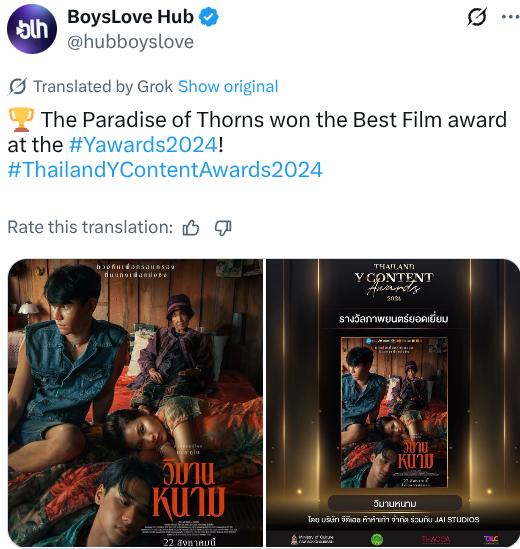Click the blue verified badge
This screenshot has height=549, width=520.
209,17
